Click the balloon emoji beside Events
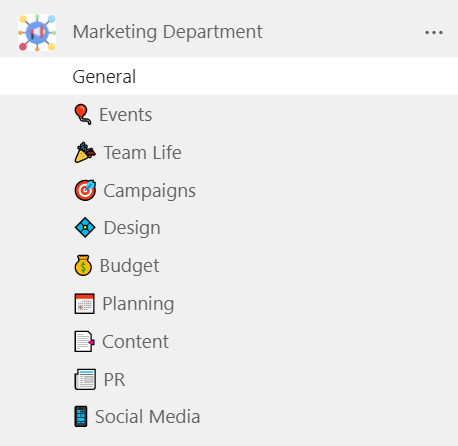This screenshot has width=458, height=446. coord(83,114)
